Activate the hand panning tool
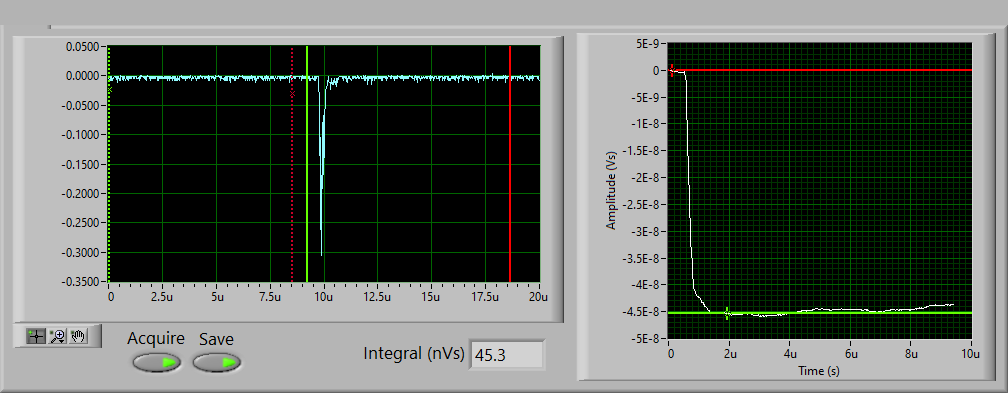Viewport: 1008px width, 393px height. [77, 336]
